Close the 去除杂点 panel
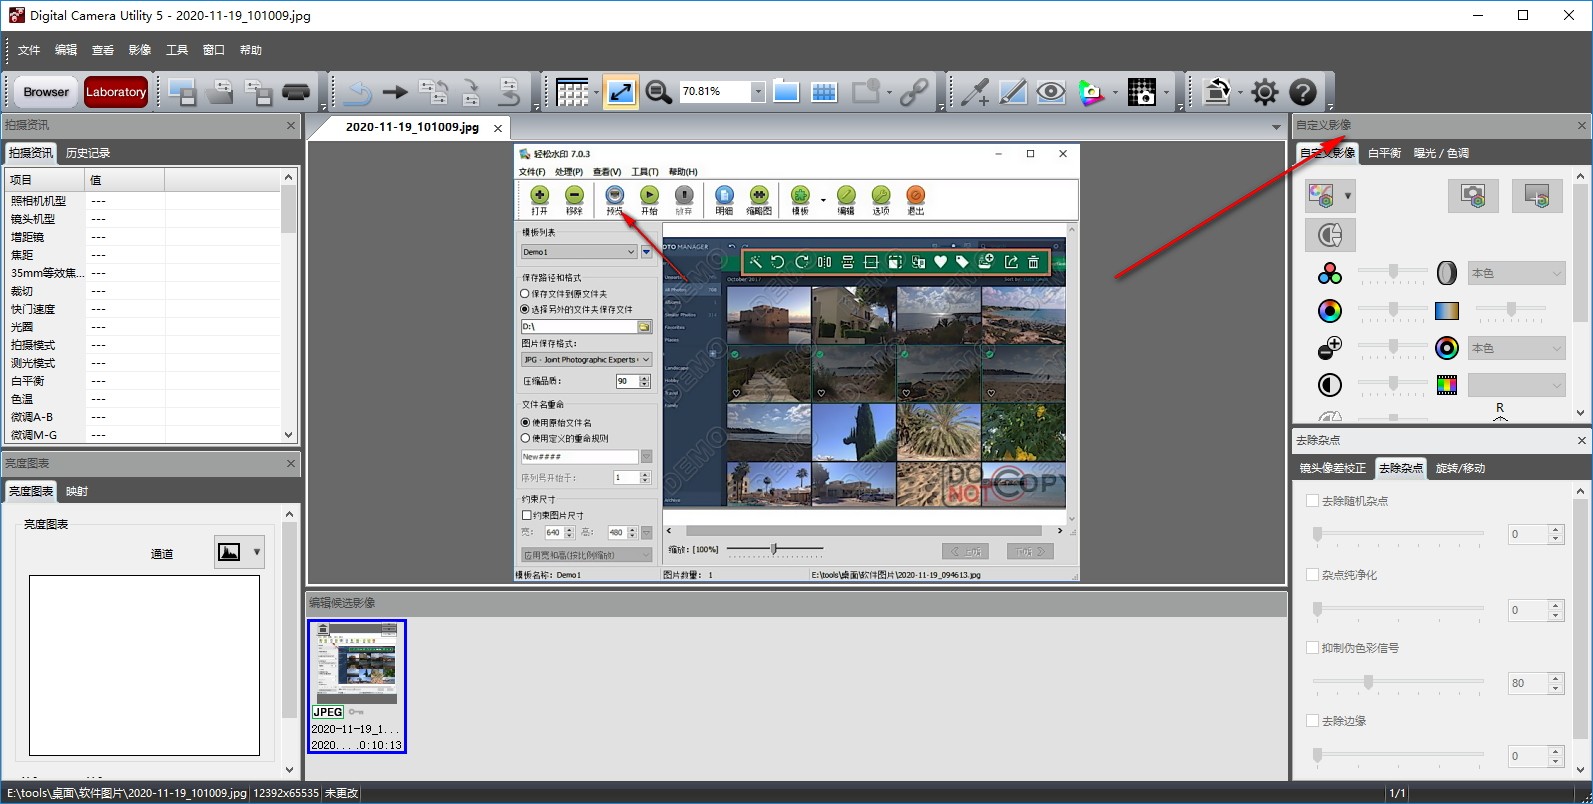 (1582, 440)
